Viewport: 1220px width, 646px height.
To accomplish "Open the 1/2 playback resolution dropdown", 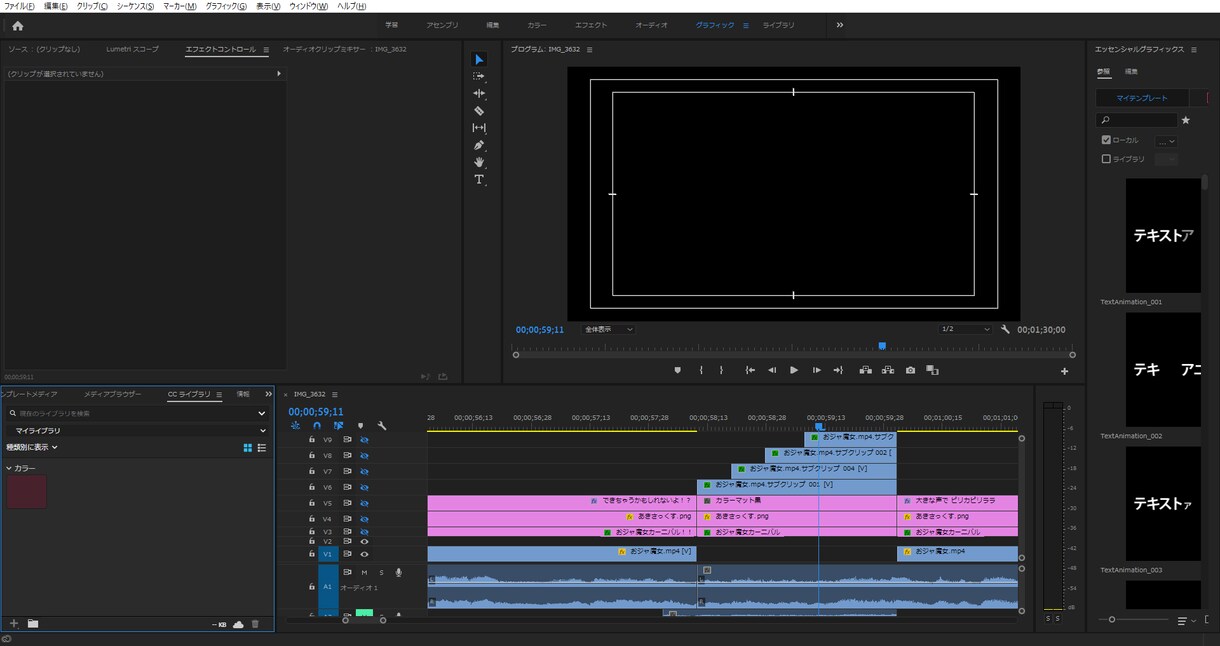I will 965,329.
